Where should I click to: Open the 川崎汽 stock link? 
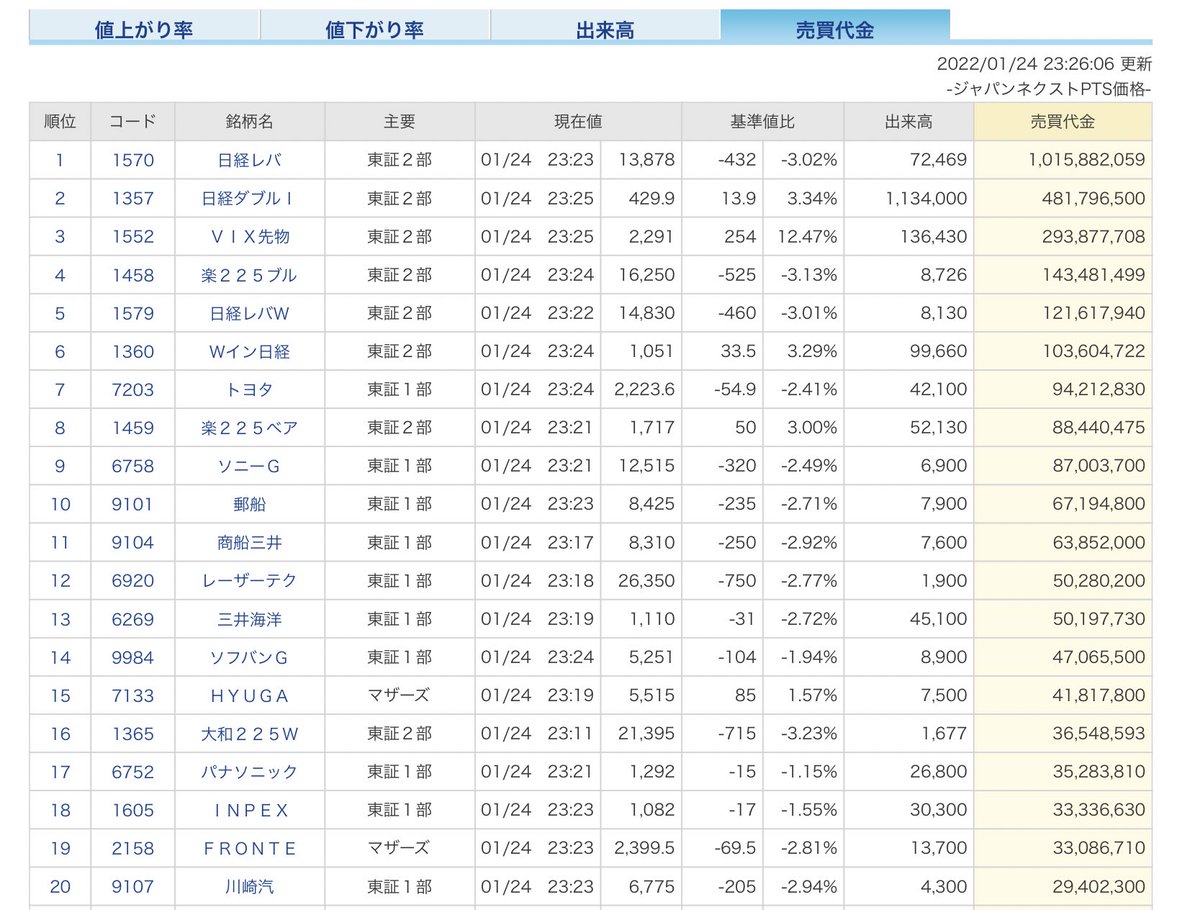[249, 886]
